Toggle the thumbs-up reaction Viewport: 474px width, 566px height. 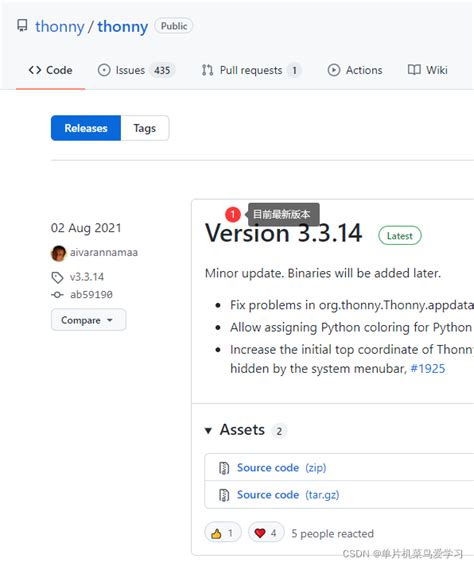pyautogui.click(x=223, y=532)
